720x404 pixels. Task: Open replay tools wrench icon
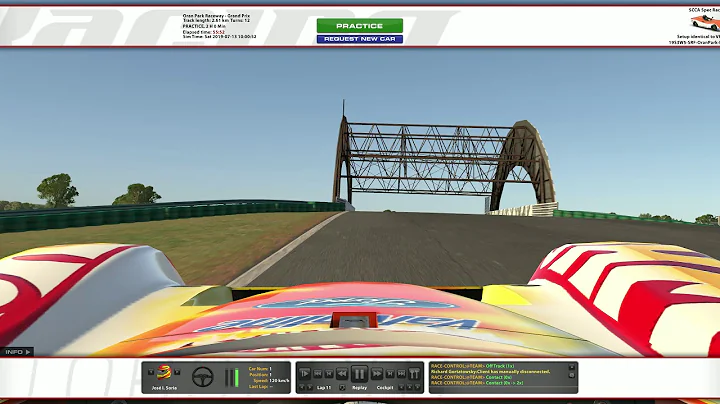point(414,374)
